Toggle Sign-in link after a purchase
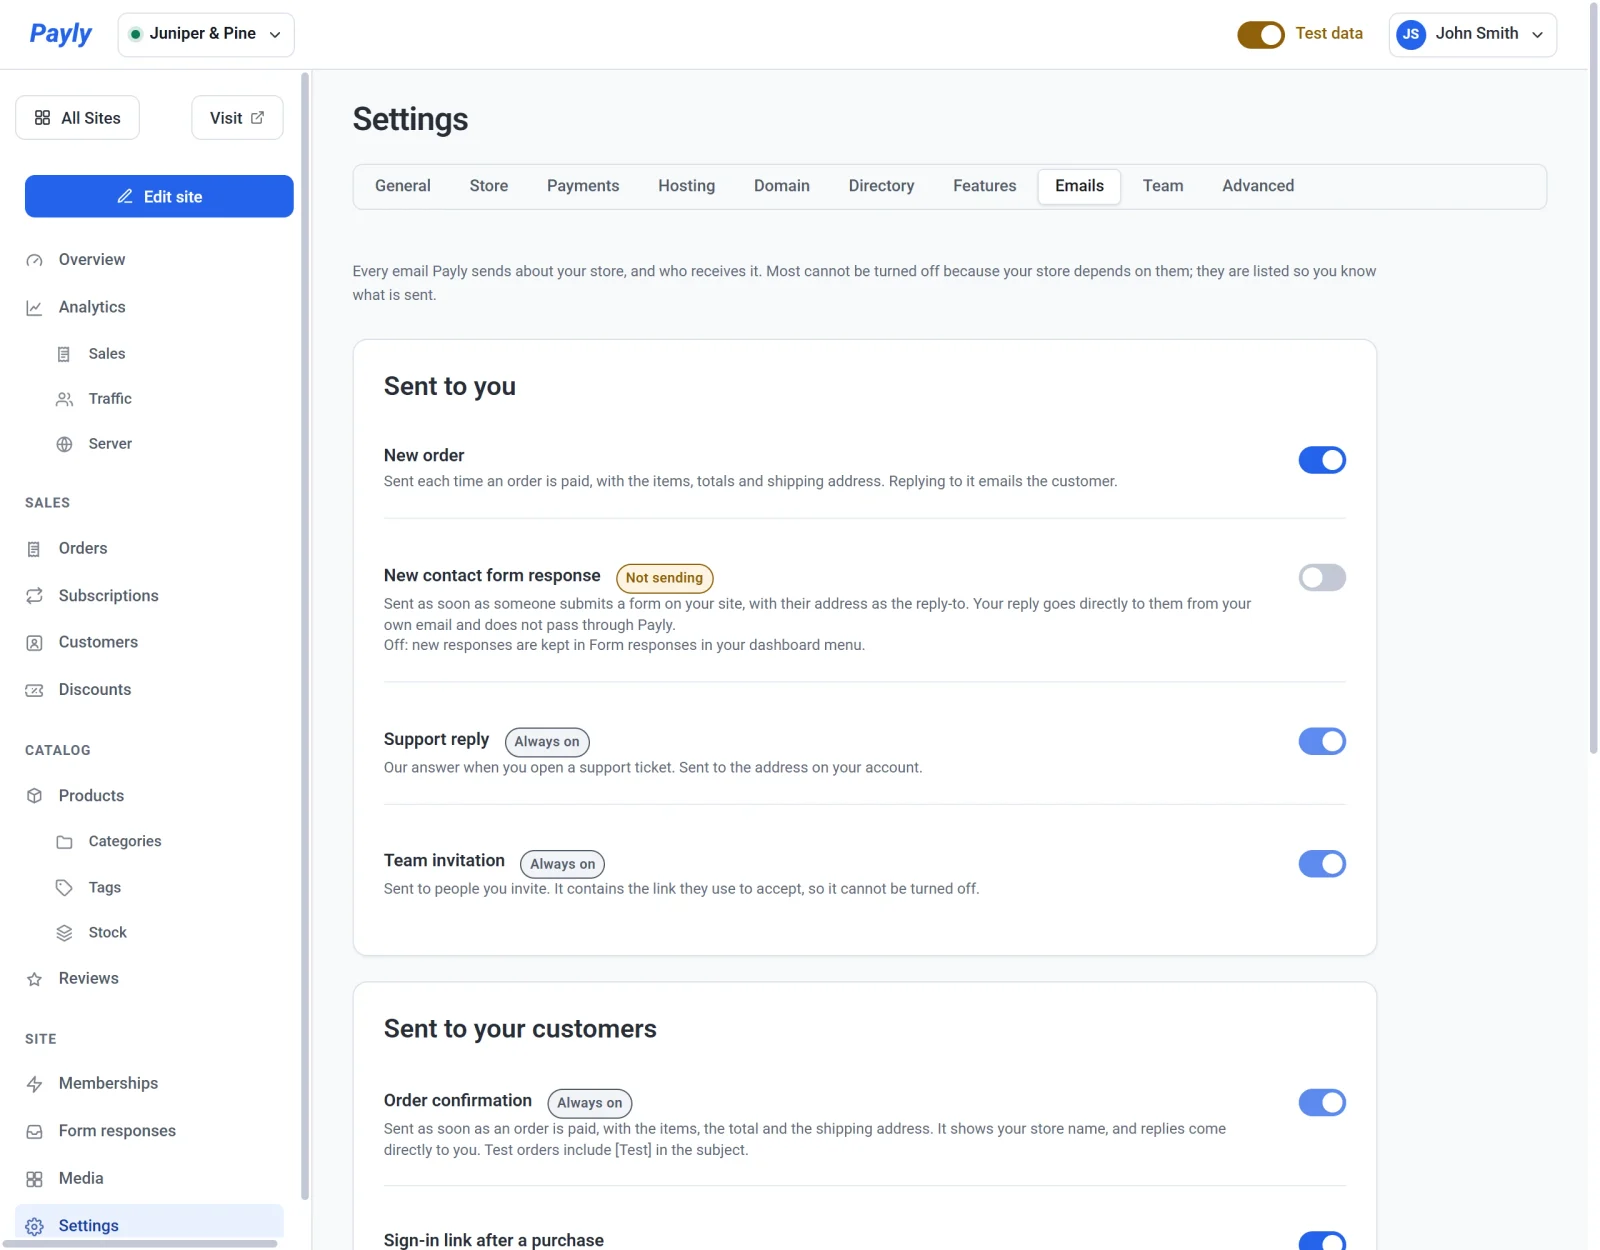The height and width of the screenshot is (1250, 1600). tap(1322, 1241)
